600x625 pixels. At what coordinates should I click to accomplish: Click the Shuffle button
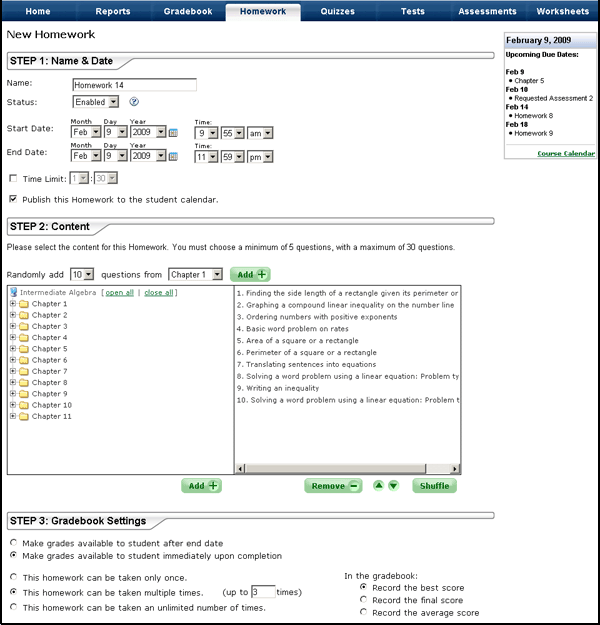coord(435,485)
